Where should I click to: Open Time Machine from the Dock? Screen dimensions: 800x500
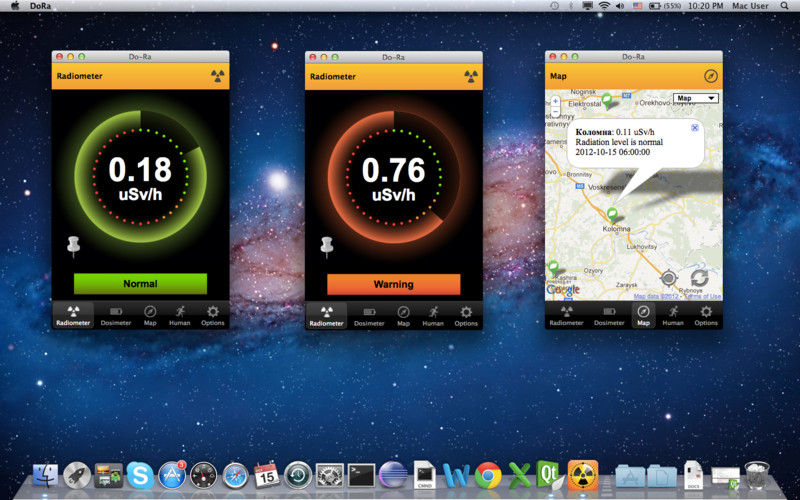(298, 476)
